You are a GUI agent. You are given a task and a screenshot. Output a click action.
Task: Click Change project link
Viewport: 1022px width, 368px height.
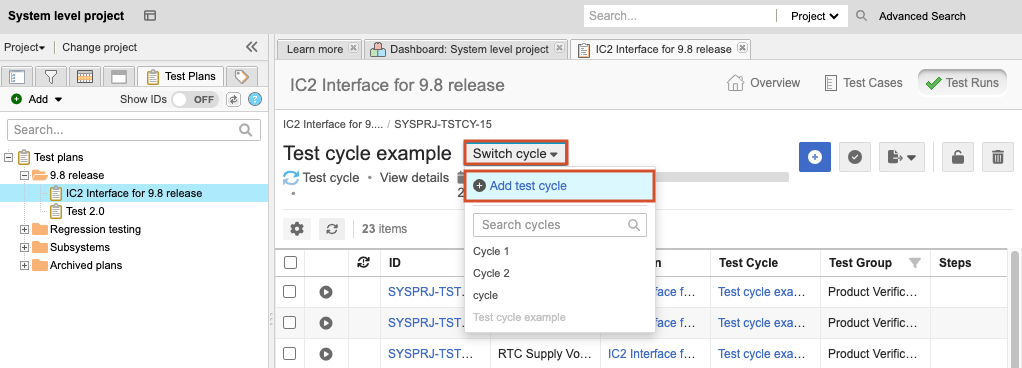[100, 47]
